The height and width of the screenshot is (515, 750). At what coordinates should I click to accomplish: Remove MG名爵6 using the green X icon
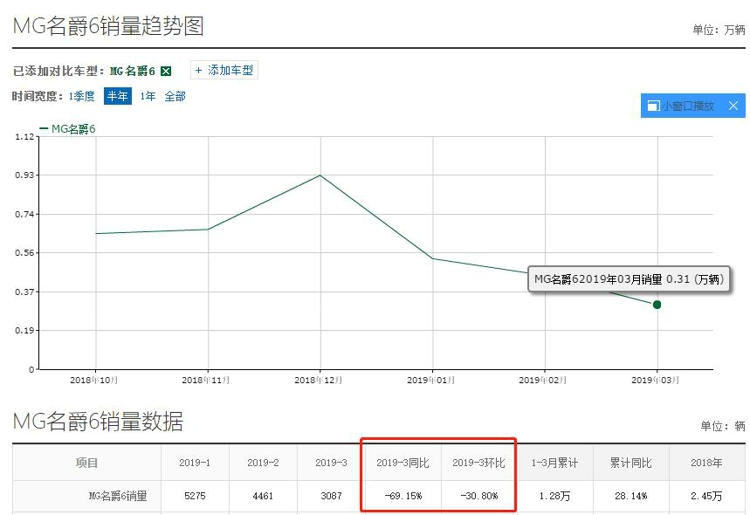(x=166, y=71)
